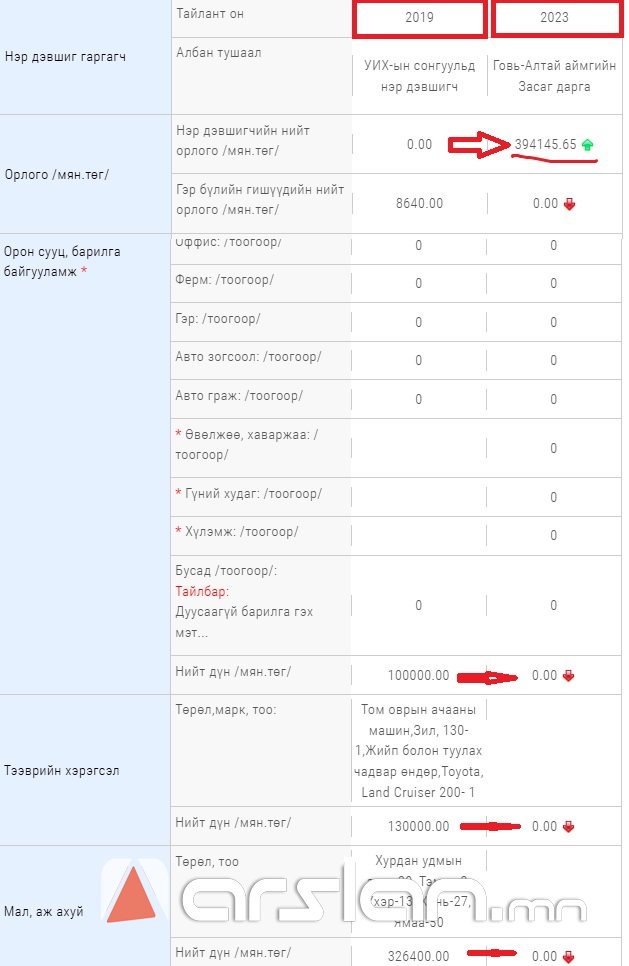Select the 2023 year column header

555,18
